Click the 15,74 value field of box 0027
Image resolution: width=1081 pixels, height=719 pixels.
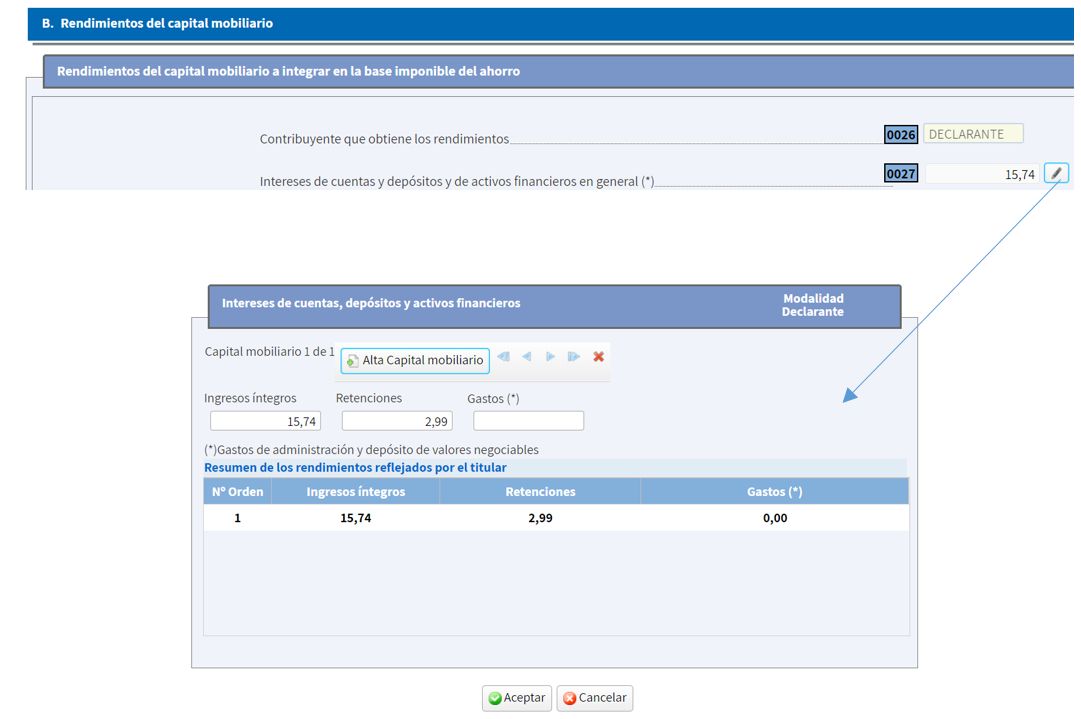tap(982, 174)
